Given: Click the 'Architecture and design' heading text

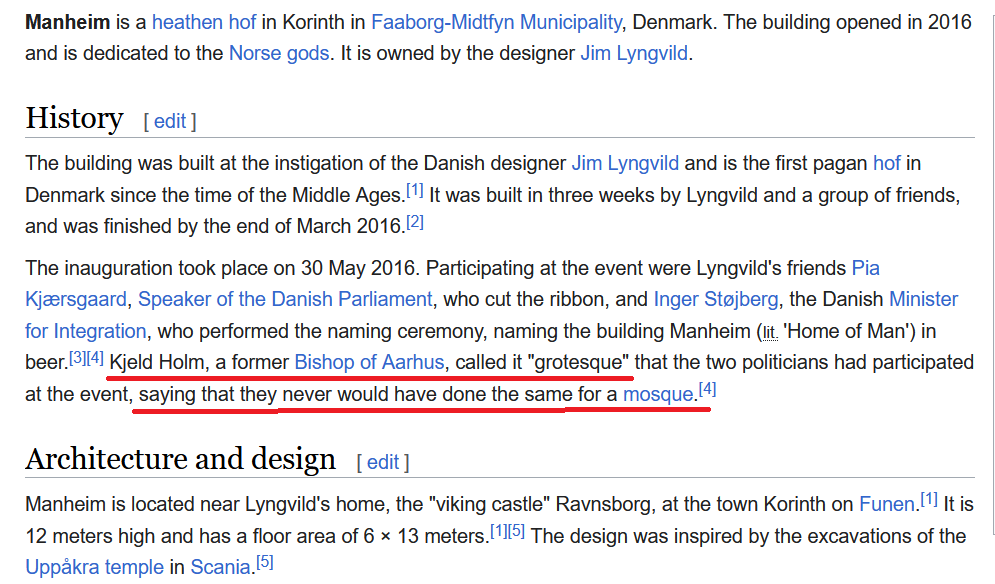Looking at the screenshot, I should 181,459.
